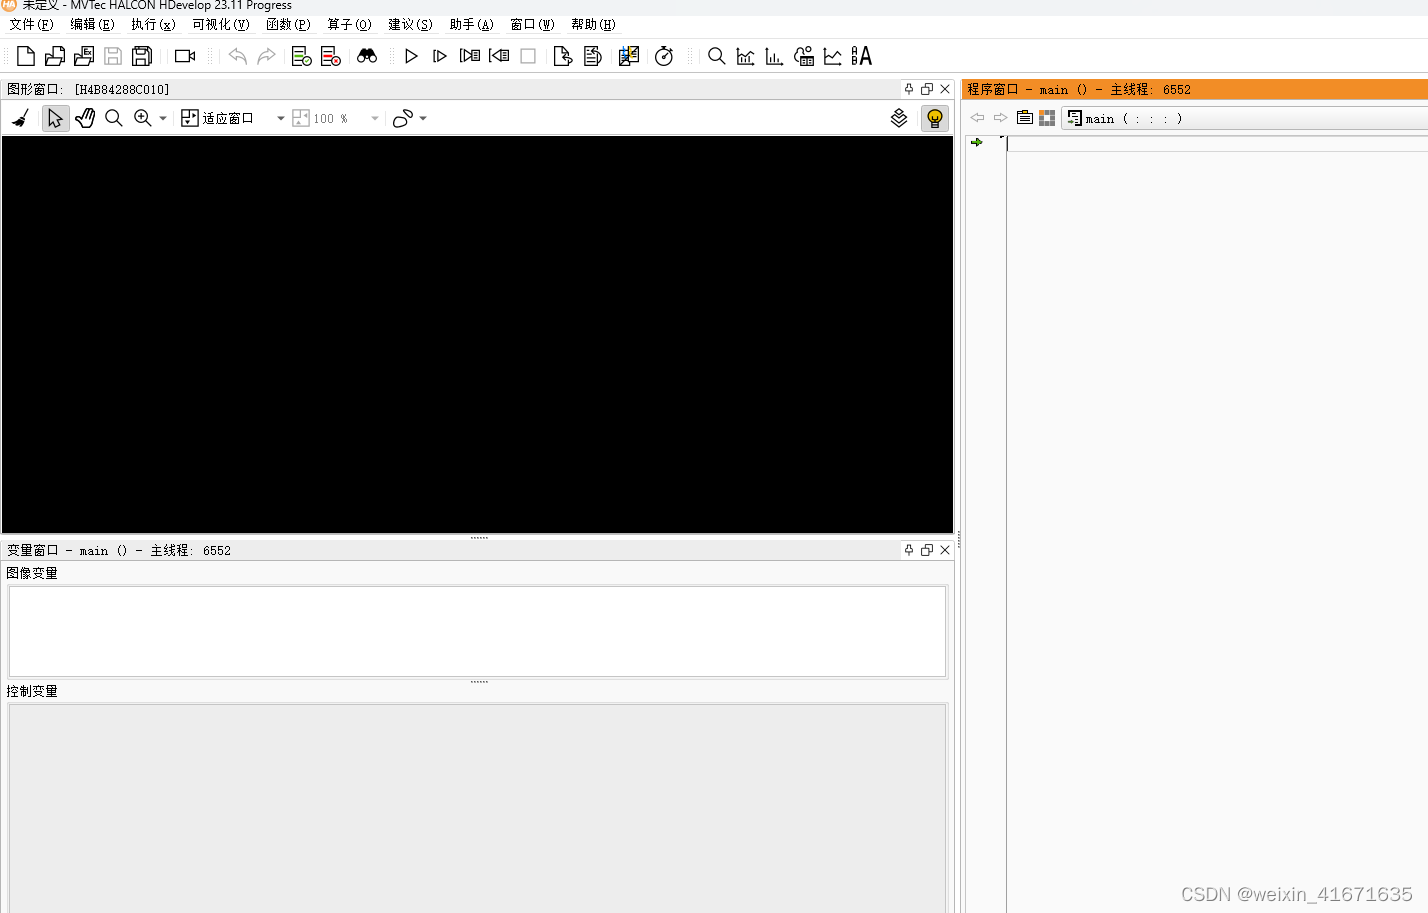Open the 函数(P) menu
1428x913 pixels.
[x=288, y=24]
